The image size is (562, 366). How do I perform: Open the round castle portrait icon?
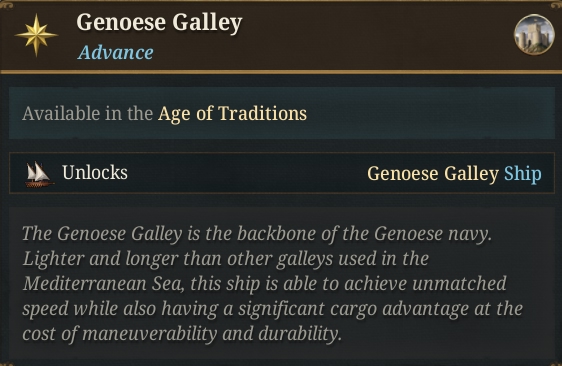coord(534,34)
